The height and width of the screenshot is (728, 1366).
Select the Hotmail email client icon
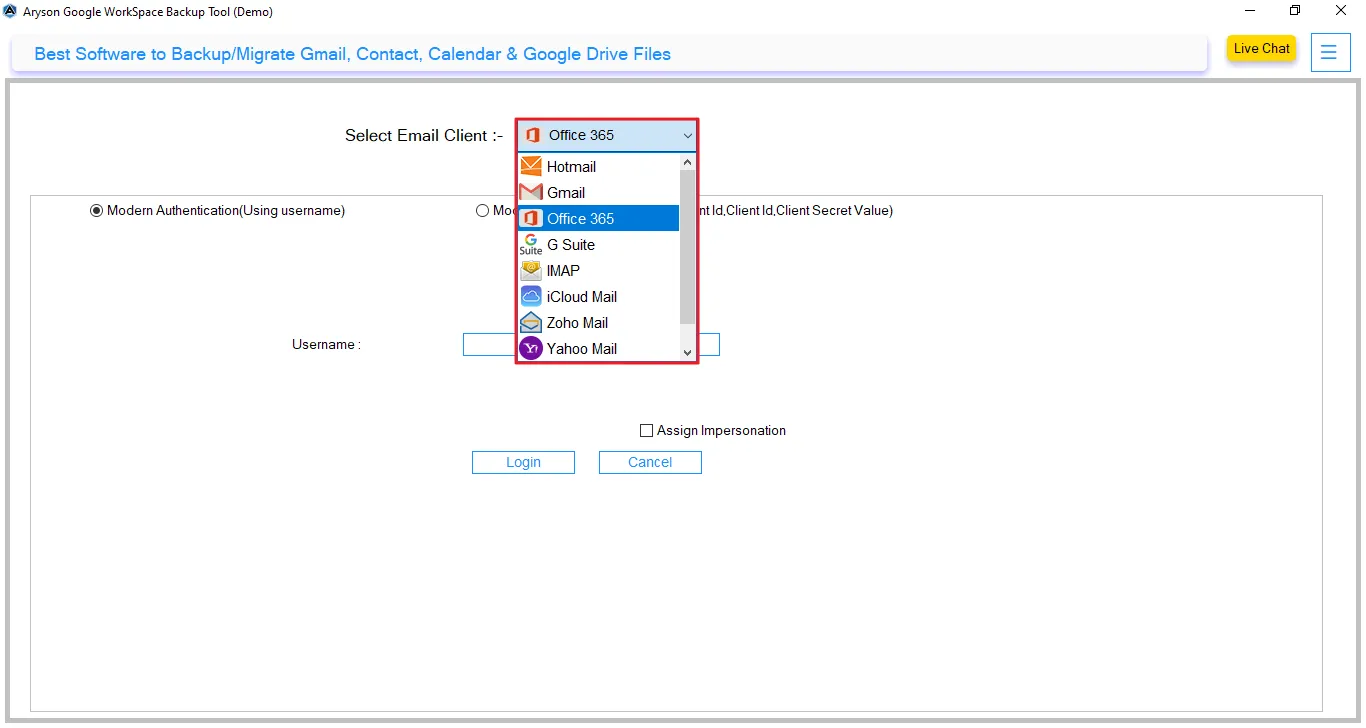point(531,166)
